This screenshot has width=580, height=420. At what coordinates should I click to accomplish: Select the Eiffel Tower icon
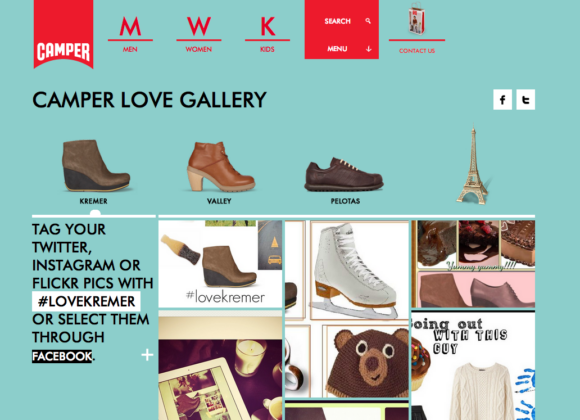472,165
